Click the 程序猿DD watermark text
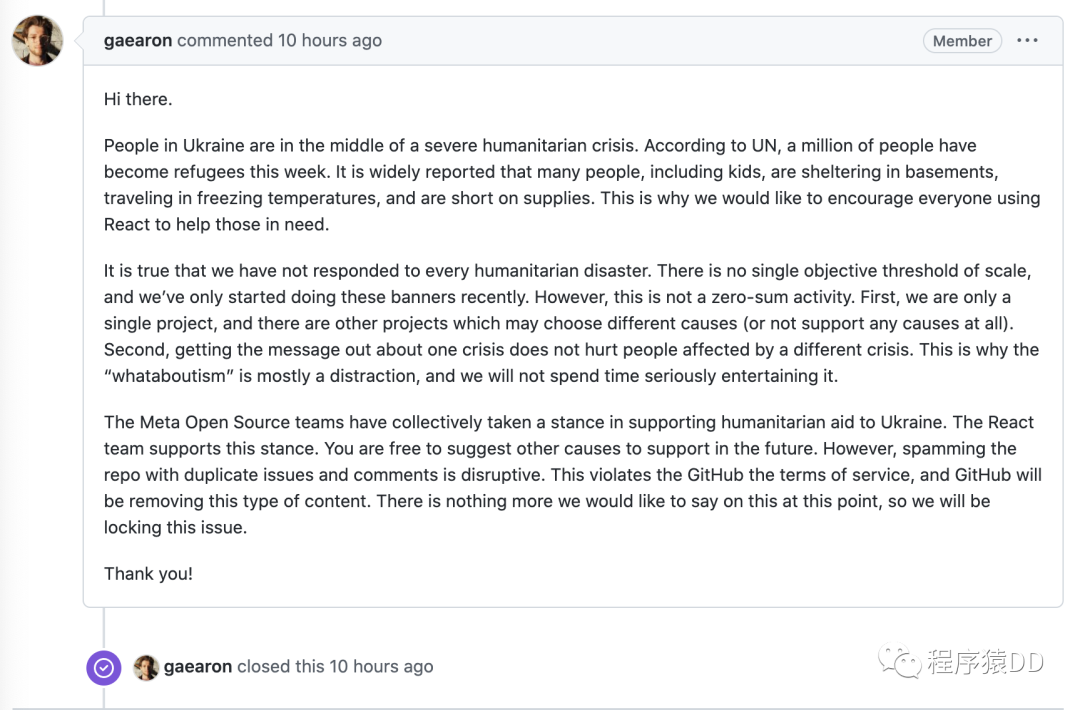The height and width of the screenshot is (710, 1080). click(x=985, y=662)
